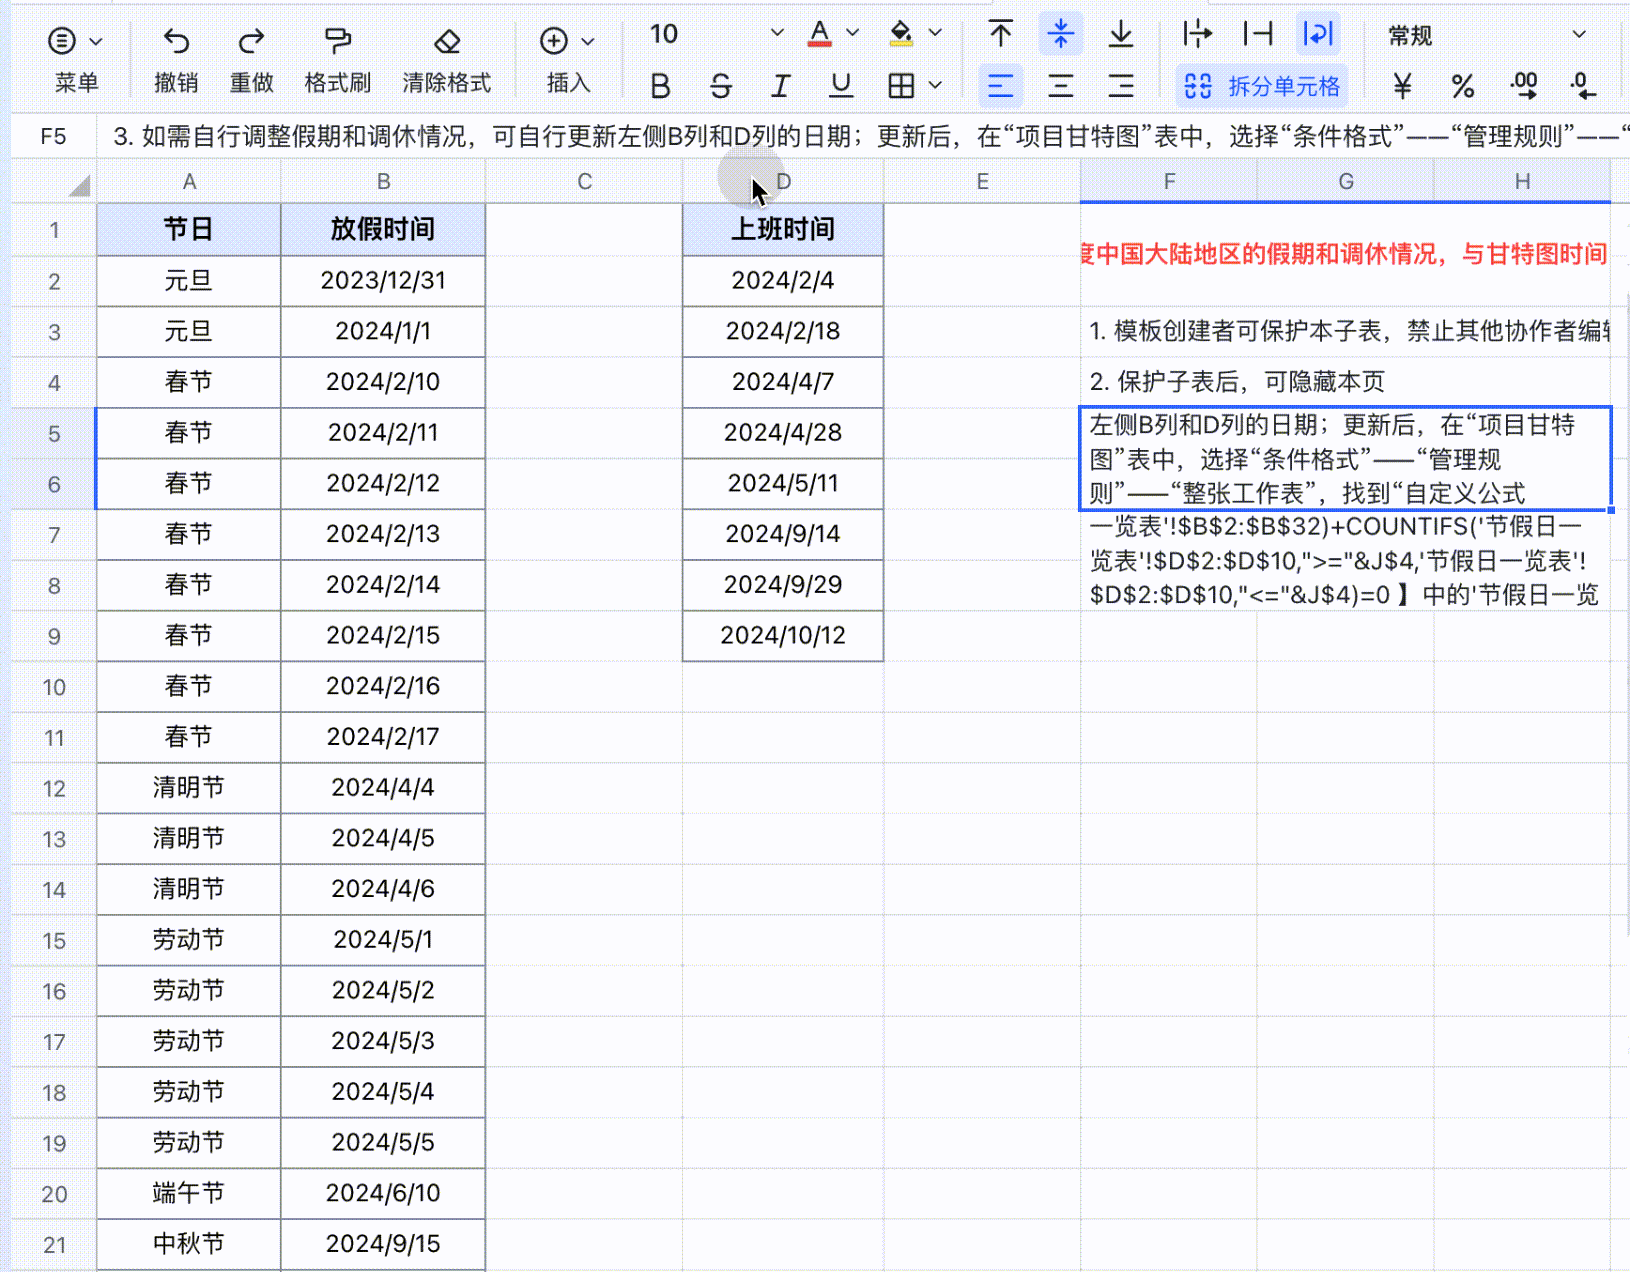Toggle text wrap mode icon
This screenshot has width=1630, height=1272.
tap(1318, 34)
